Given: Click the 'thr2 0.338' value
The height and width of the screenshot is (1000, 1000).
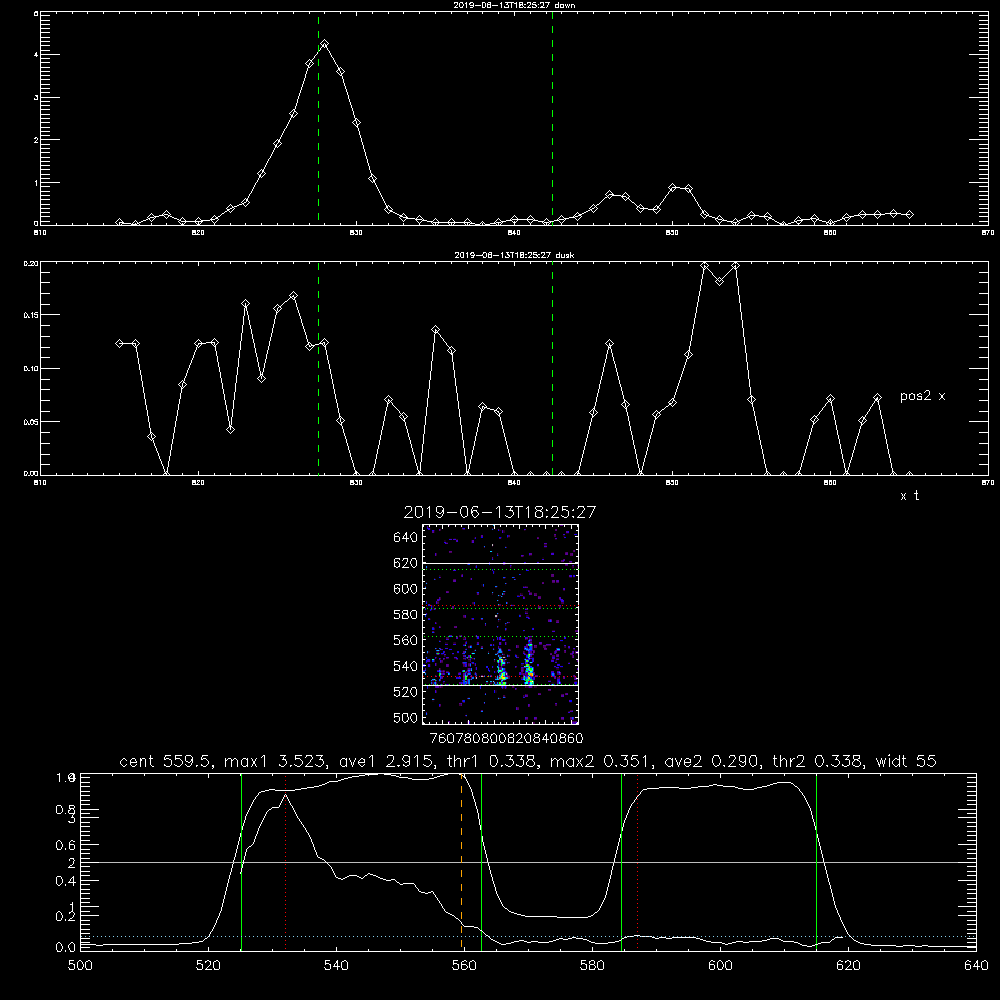Looking at the screenshot, I should [818, 761].
